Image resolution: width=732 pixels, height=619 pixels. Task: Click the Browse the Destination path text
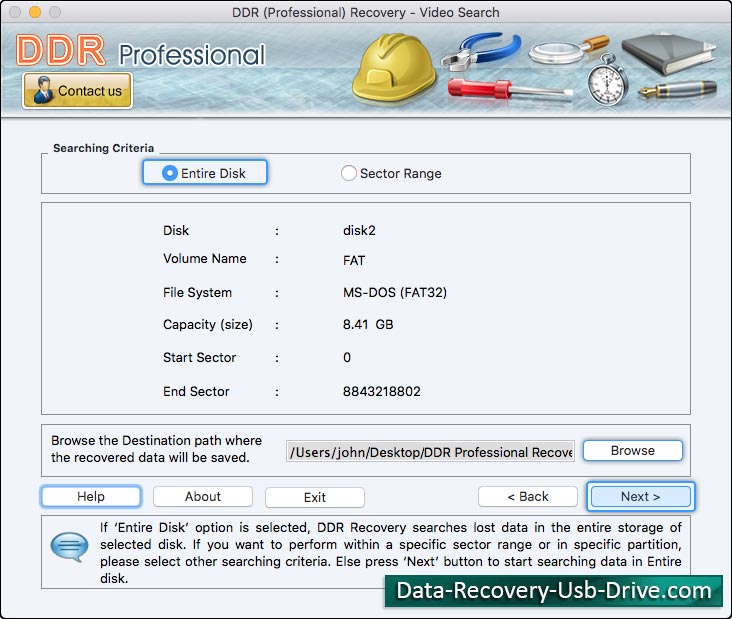click(156, 449)
